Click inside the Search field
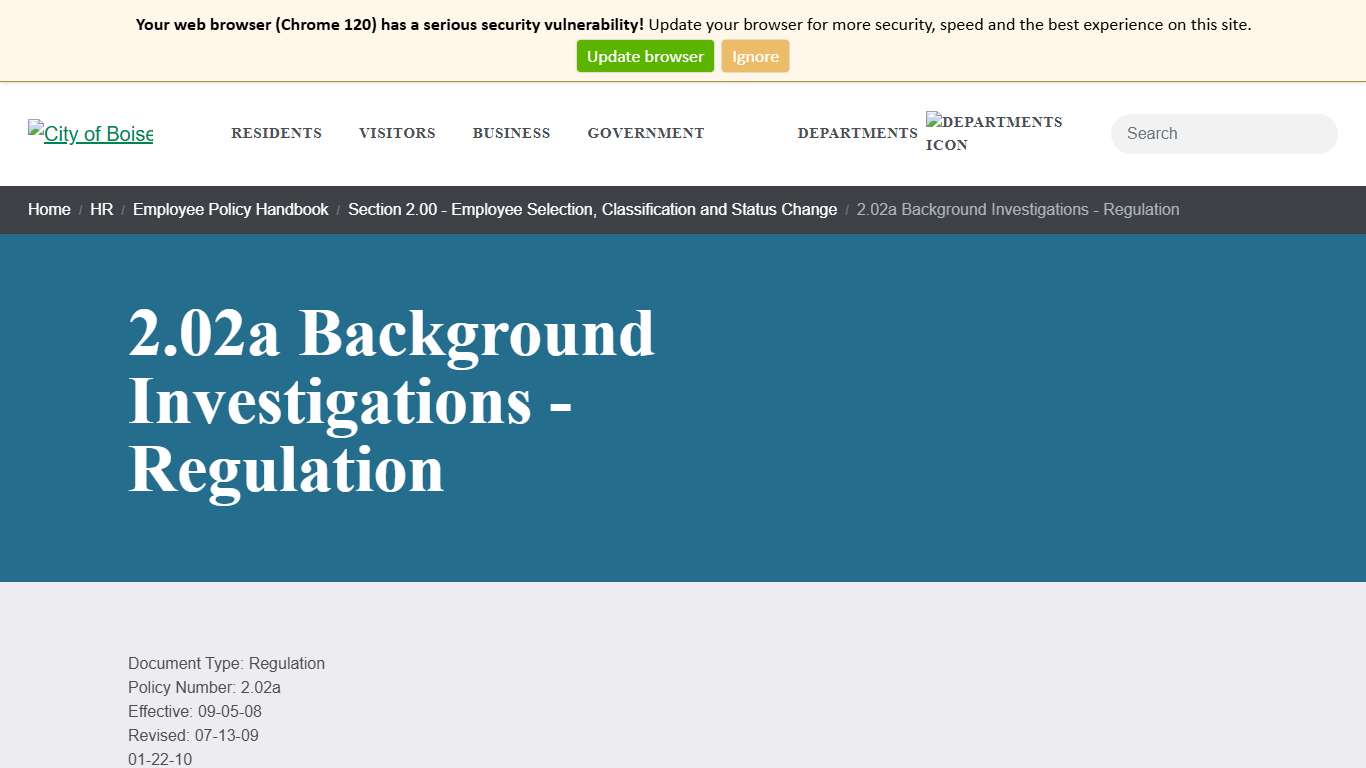This screenshot has width=1366, height=768. [x=1223, y=133]
